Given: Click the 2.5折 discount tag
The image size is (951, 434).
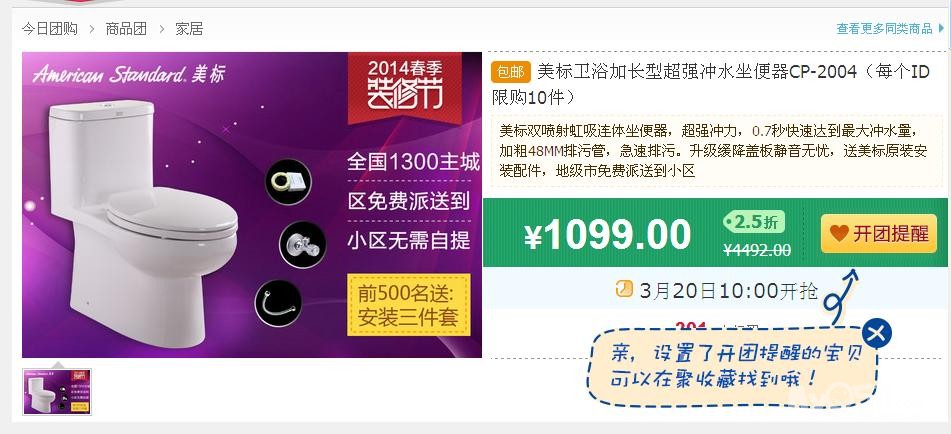Looking at the screenshot, I should pyautogui.click(x=754, y=222).
